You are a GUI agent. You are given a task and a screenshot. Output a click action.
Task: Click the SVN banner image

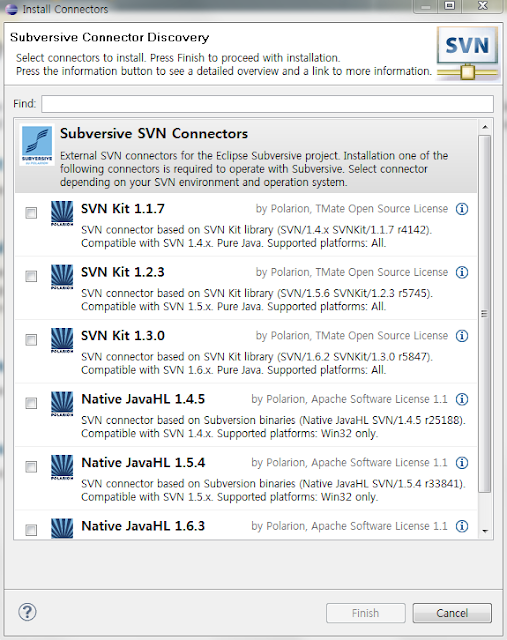468,53
